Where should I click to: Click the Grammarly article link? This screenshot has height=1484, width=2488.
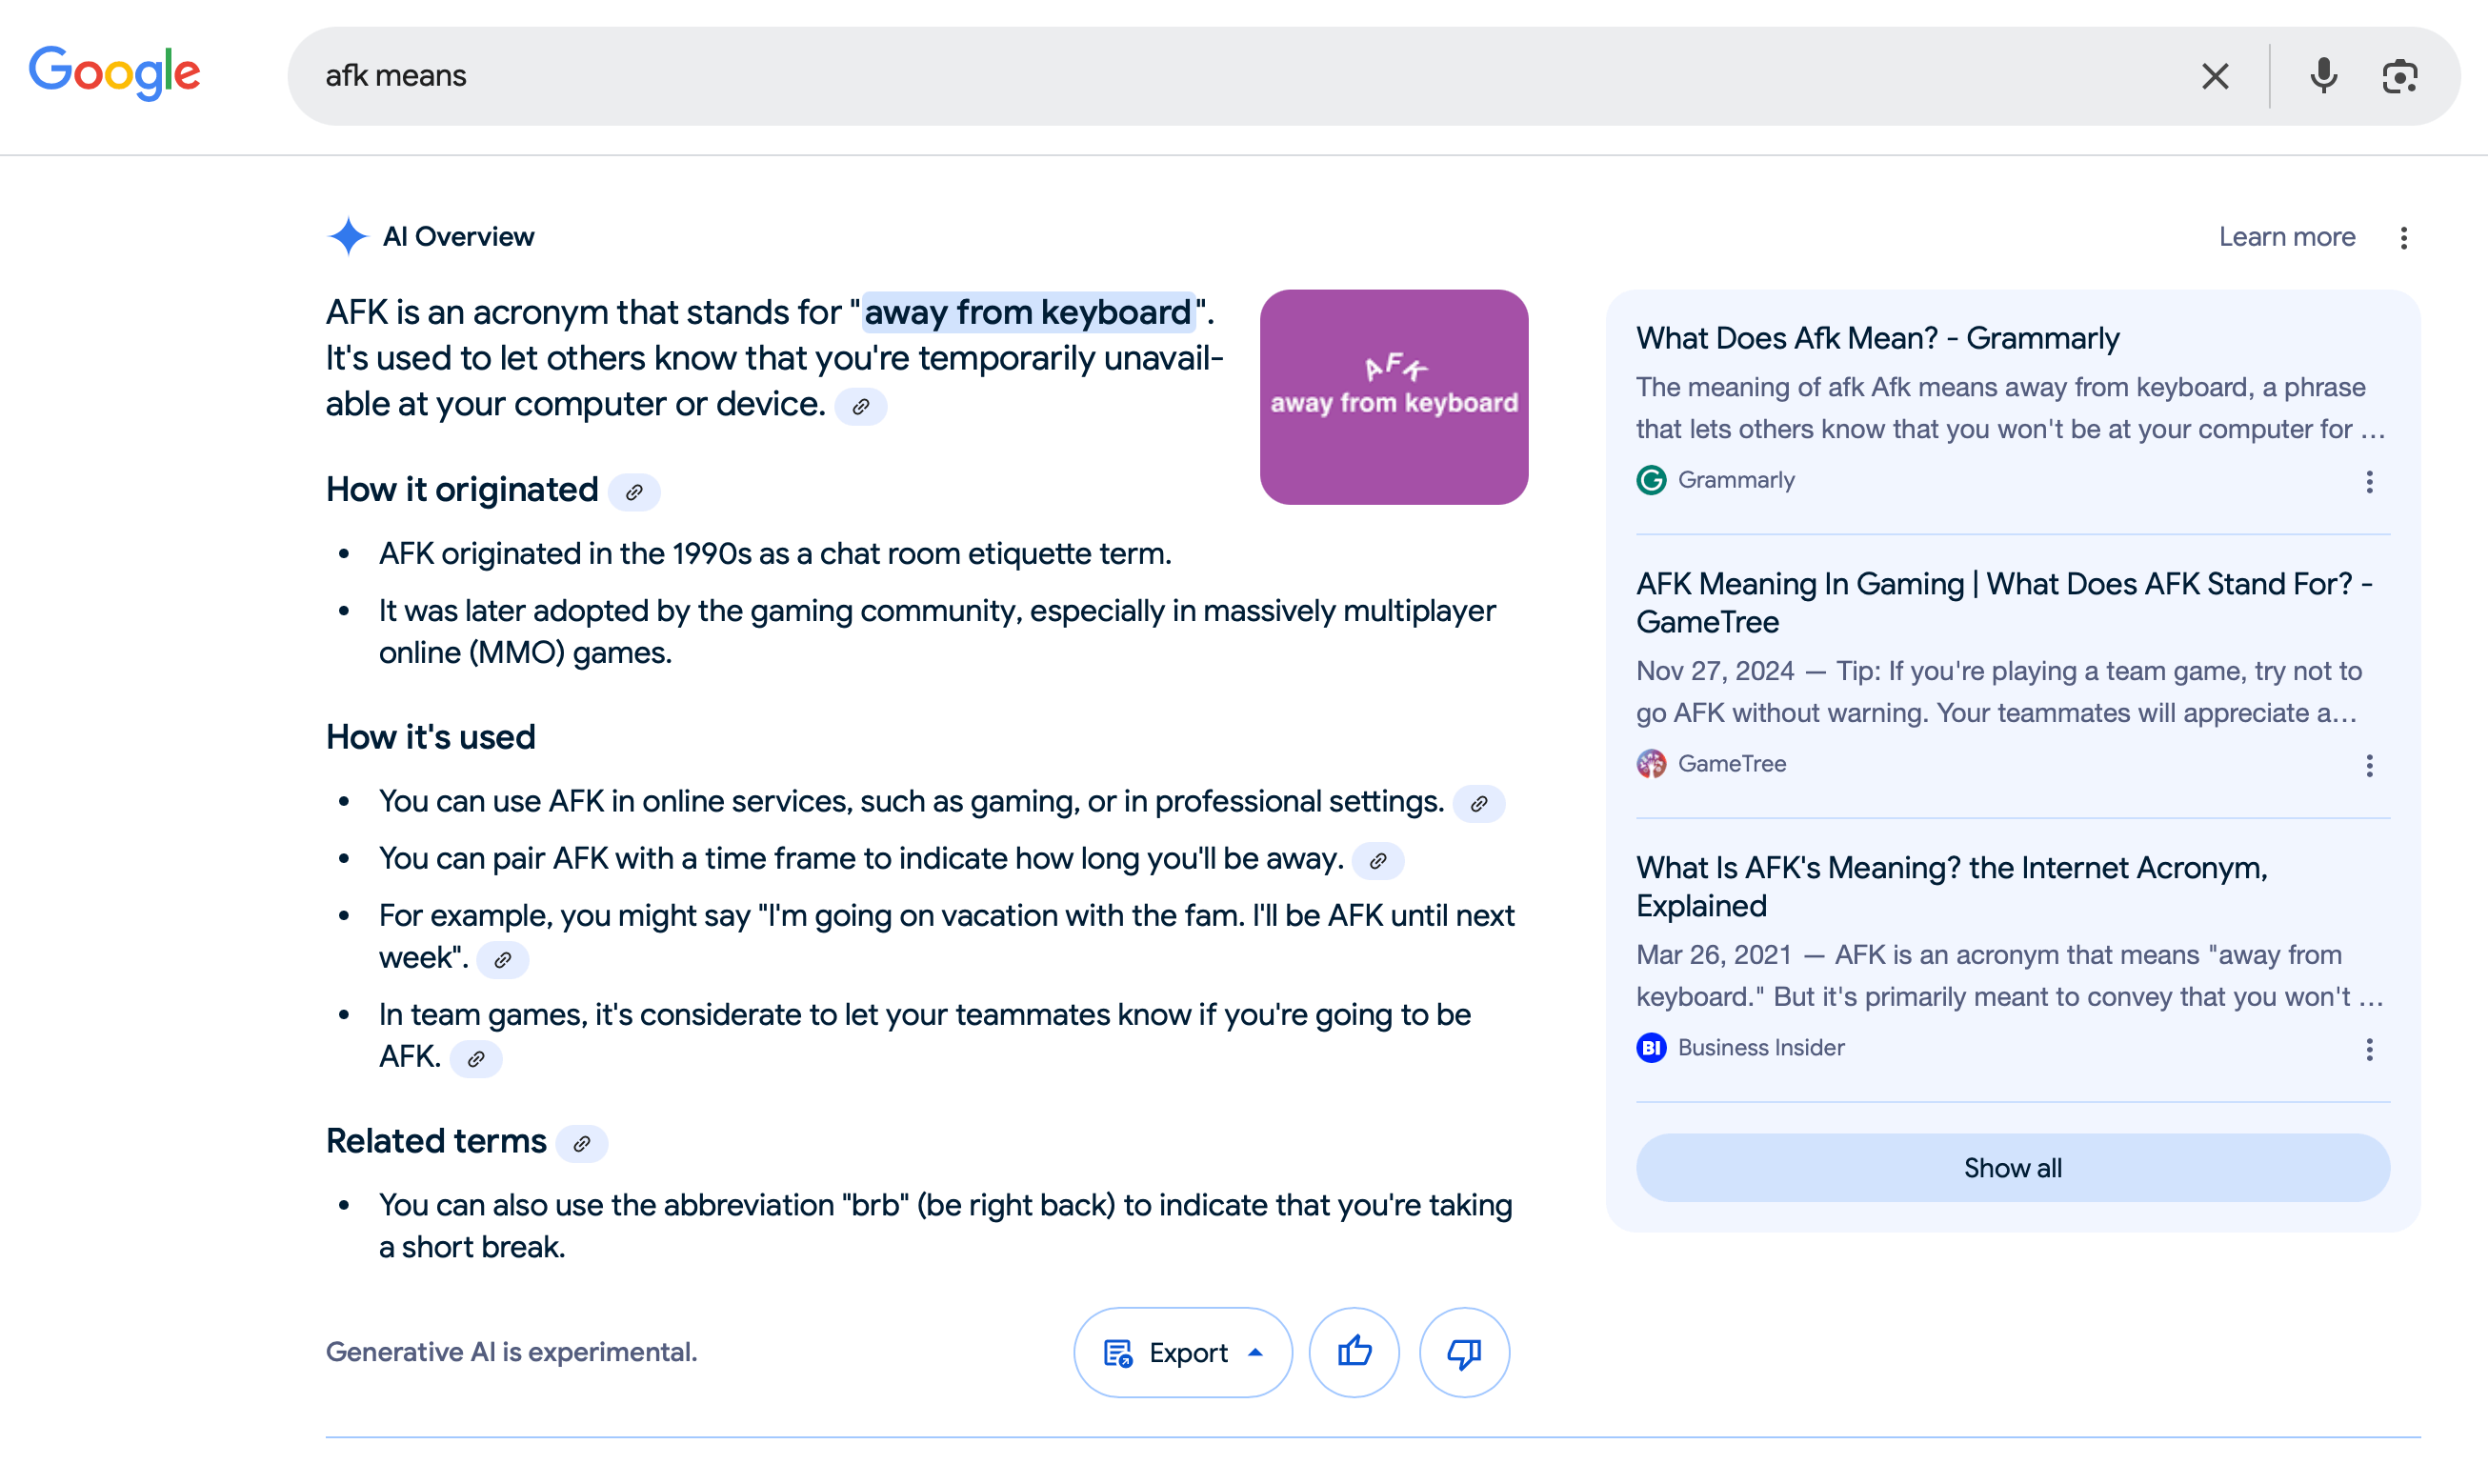point(1877,337)
